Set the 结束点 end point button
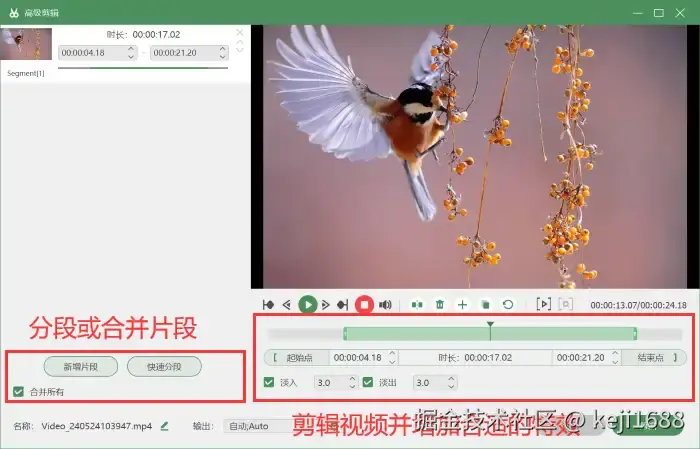The image size is (700, 449). [x=654, y=358]
